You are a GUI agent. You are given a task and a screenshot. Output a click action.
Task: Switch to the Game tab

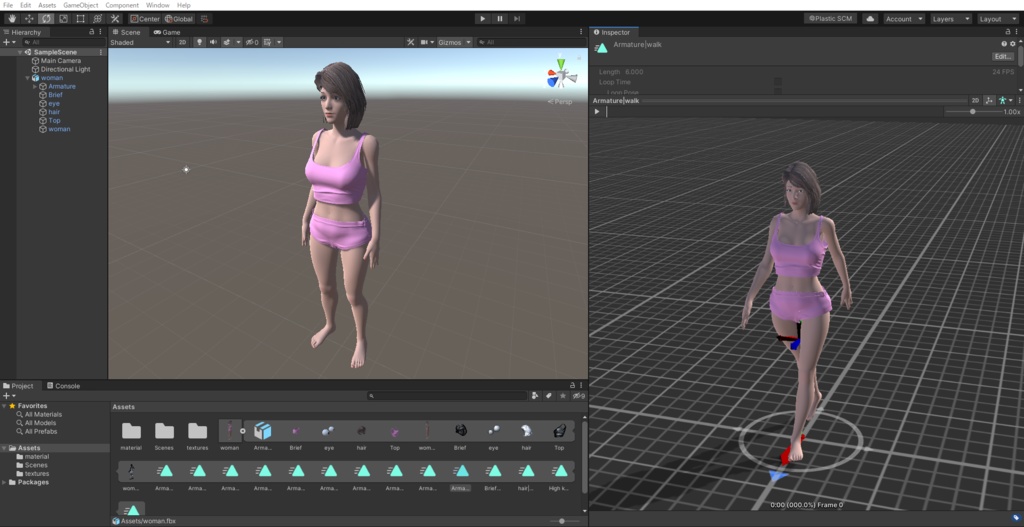(167, 32)
